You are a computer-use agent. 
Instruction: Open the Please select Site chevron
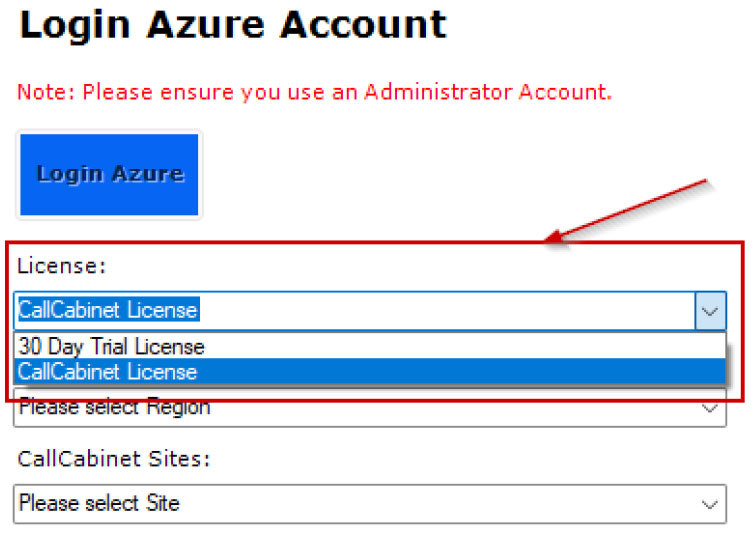[x=710, y=505]
